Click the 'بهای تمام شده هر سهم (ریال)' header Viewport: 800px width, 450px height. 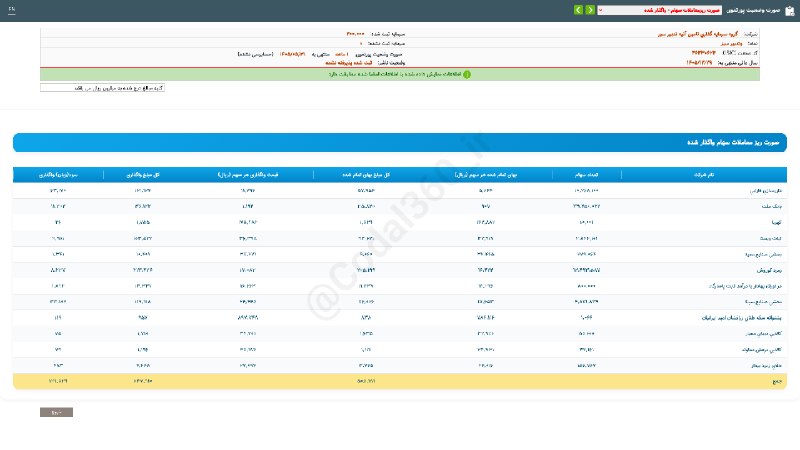click(x=486, y=175)
